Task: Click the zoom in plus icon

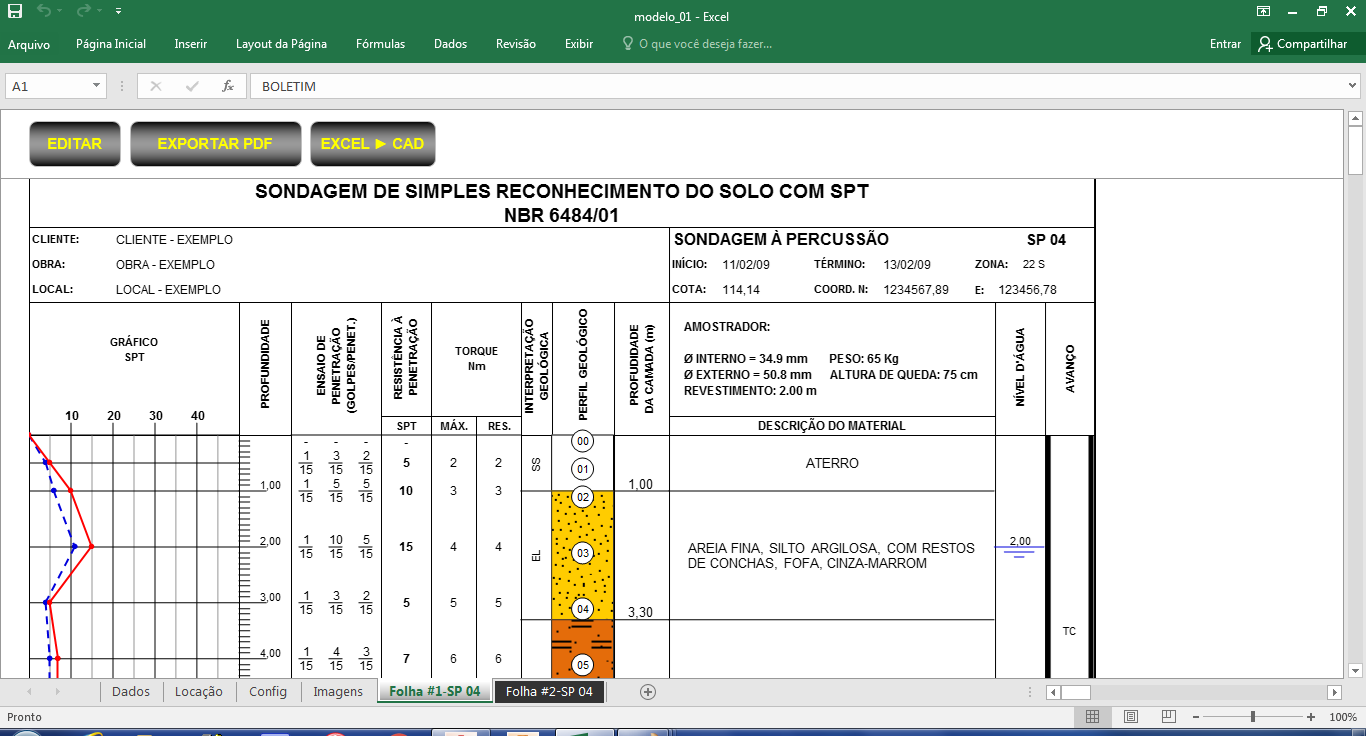Action: pyautogui.click(x=1311, y=717)
